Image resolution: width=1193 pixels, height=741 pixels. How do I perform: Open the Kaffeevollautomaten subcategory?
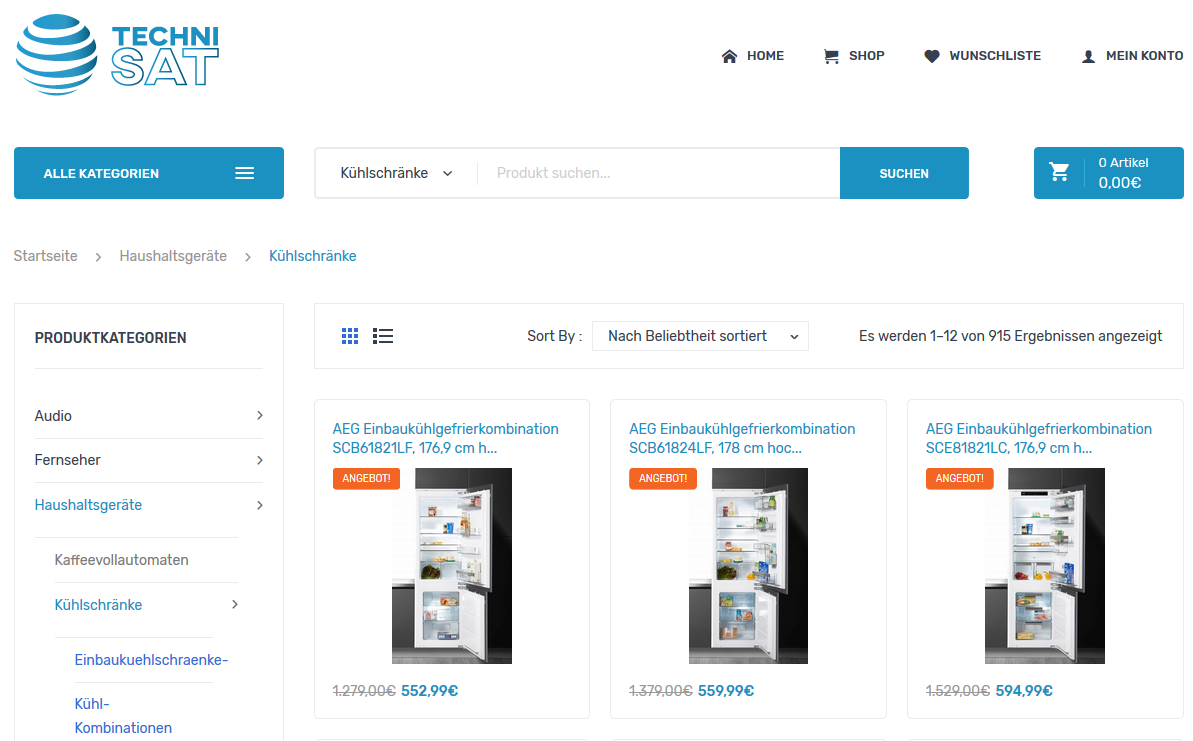pos(122,560)
